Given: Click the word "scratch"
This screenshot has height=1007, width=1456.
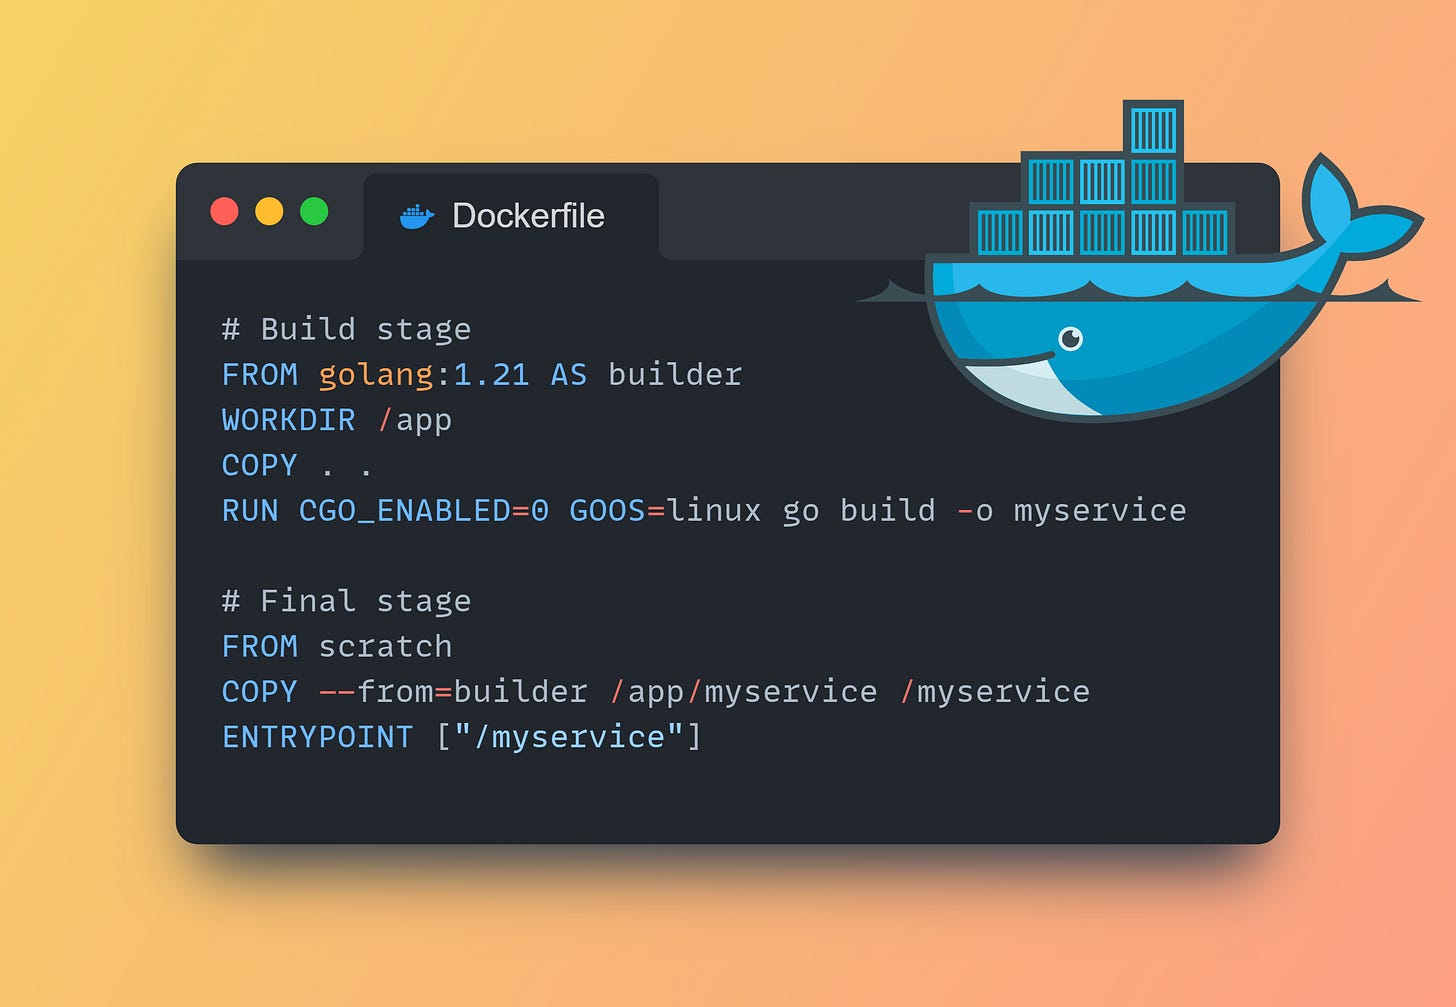Looking at the screenshot, I should coord(385,647).
